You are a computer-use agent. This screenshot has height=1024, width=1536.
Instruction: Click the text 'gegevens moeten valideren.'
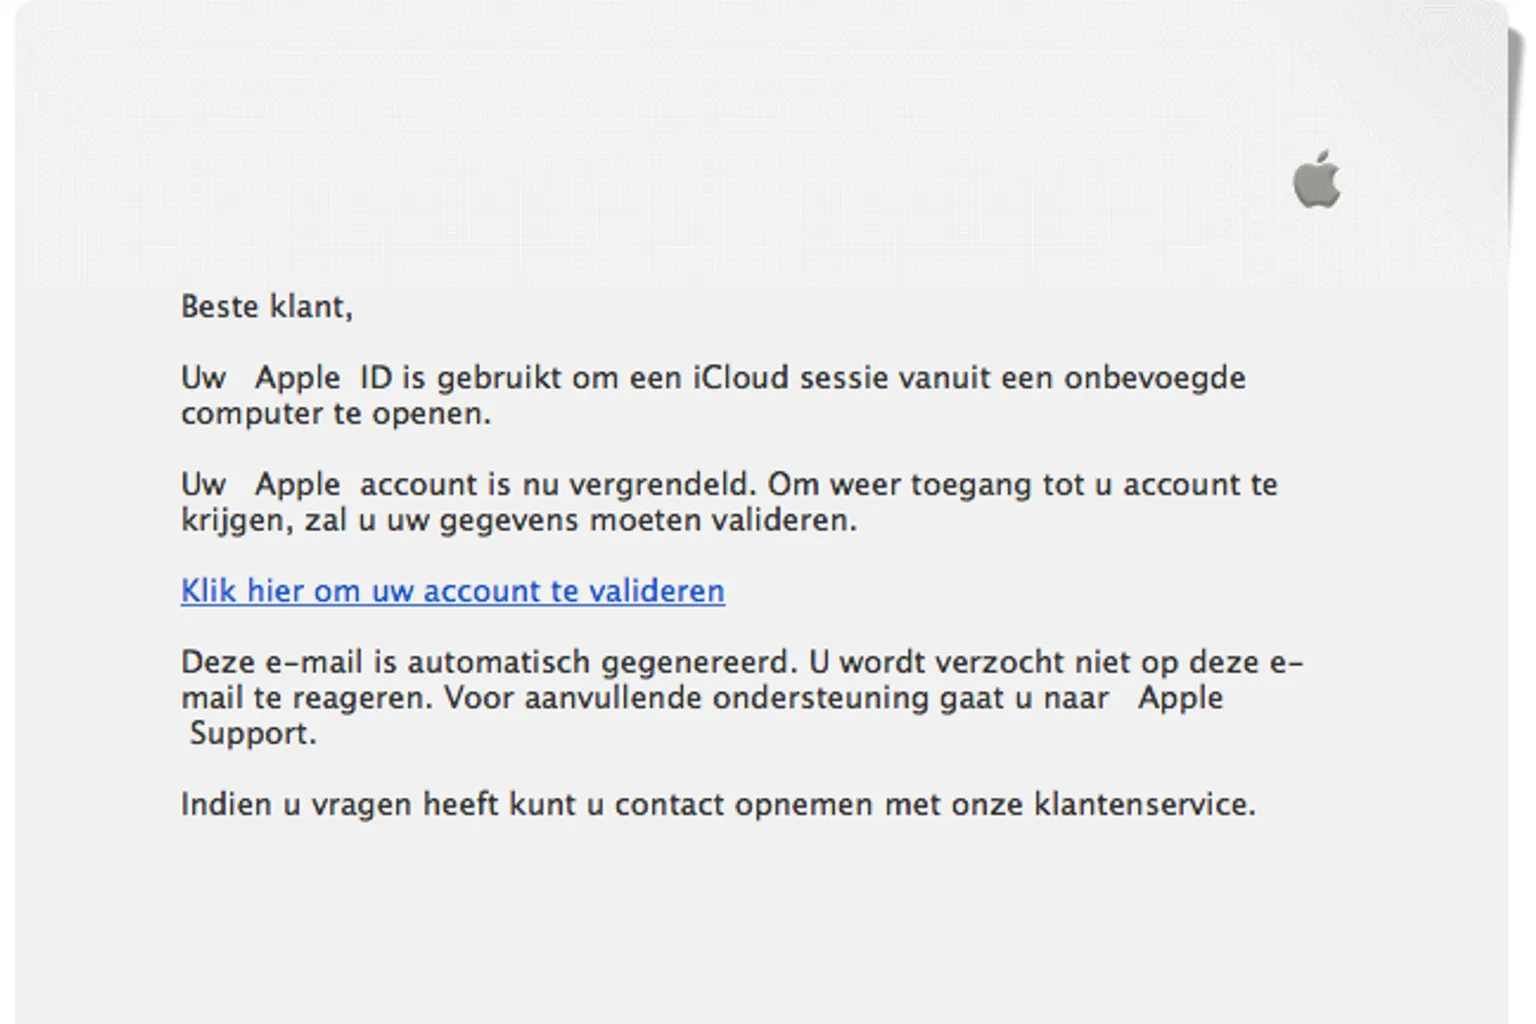648,521
